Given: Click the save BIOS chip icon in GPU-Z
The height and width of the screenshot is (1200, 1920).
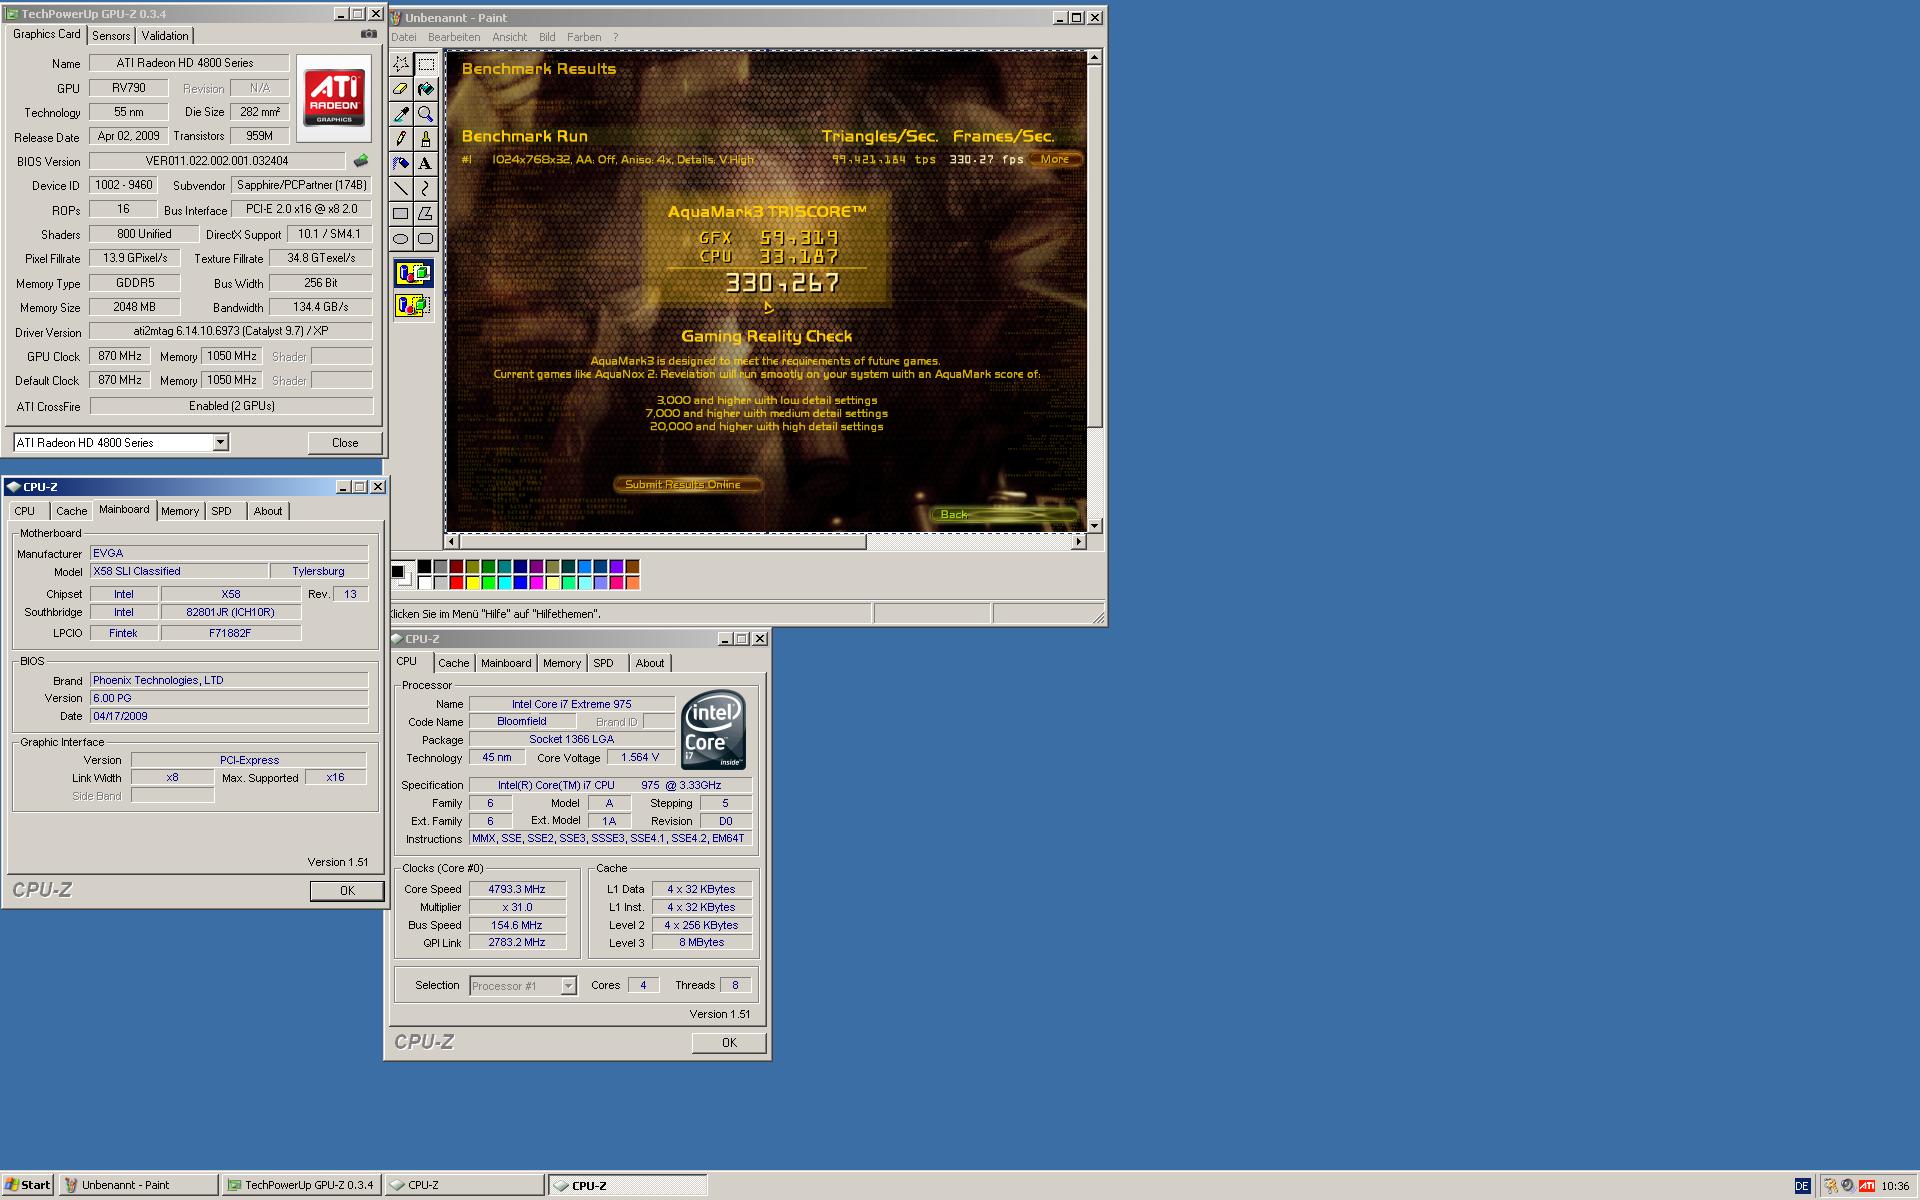Looking at the screenshot, I should pyautogui.click(x=361, y=160).
